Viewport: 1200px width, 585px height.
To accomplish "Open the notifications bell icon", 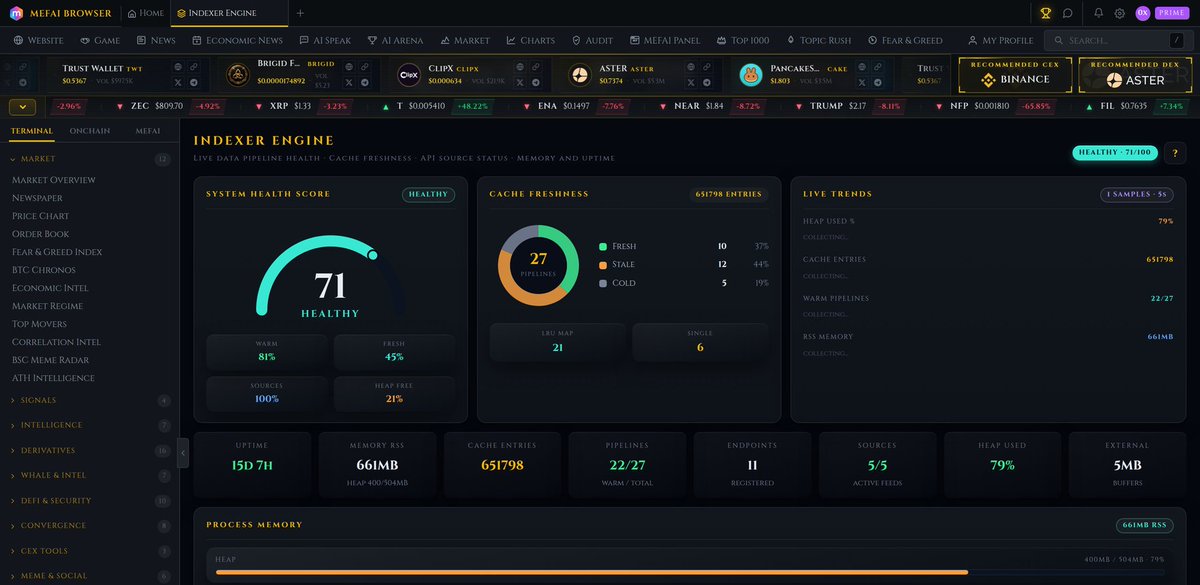I will coord(1098,13).
